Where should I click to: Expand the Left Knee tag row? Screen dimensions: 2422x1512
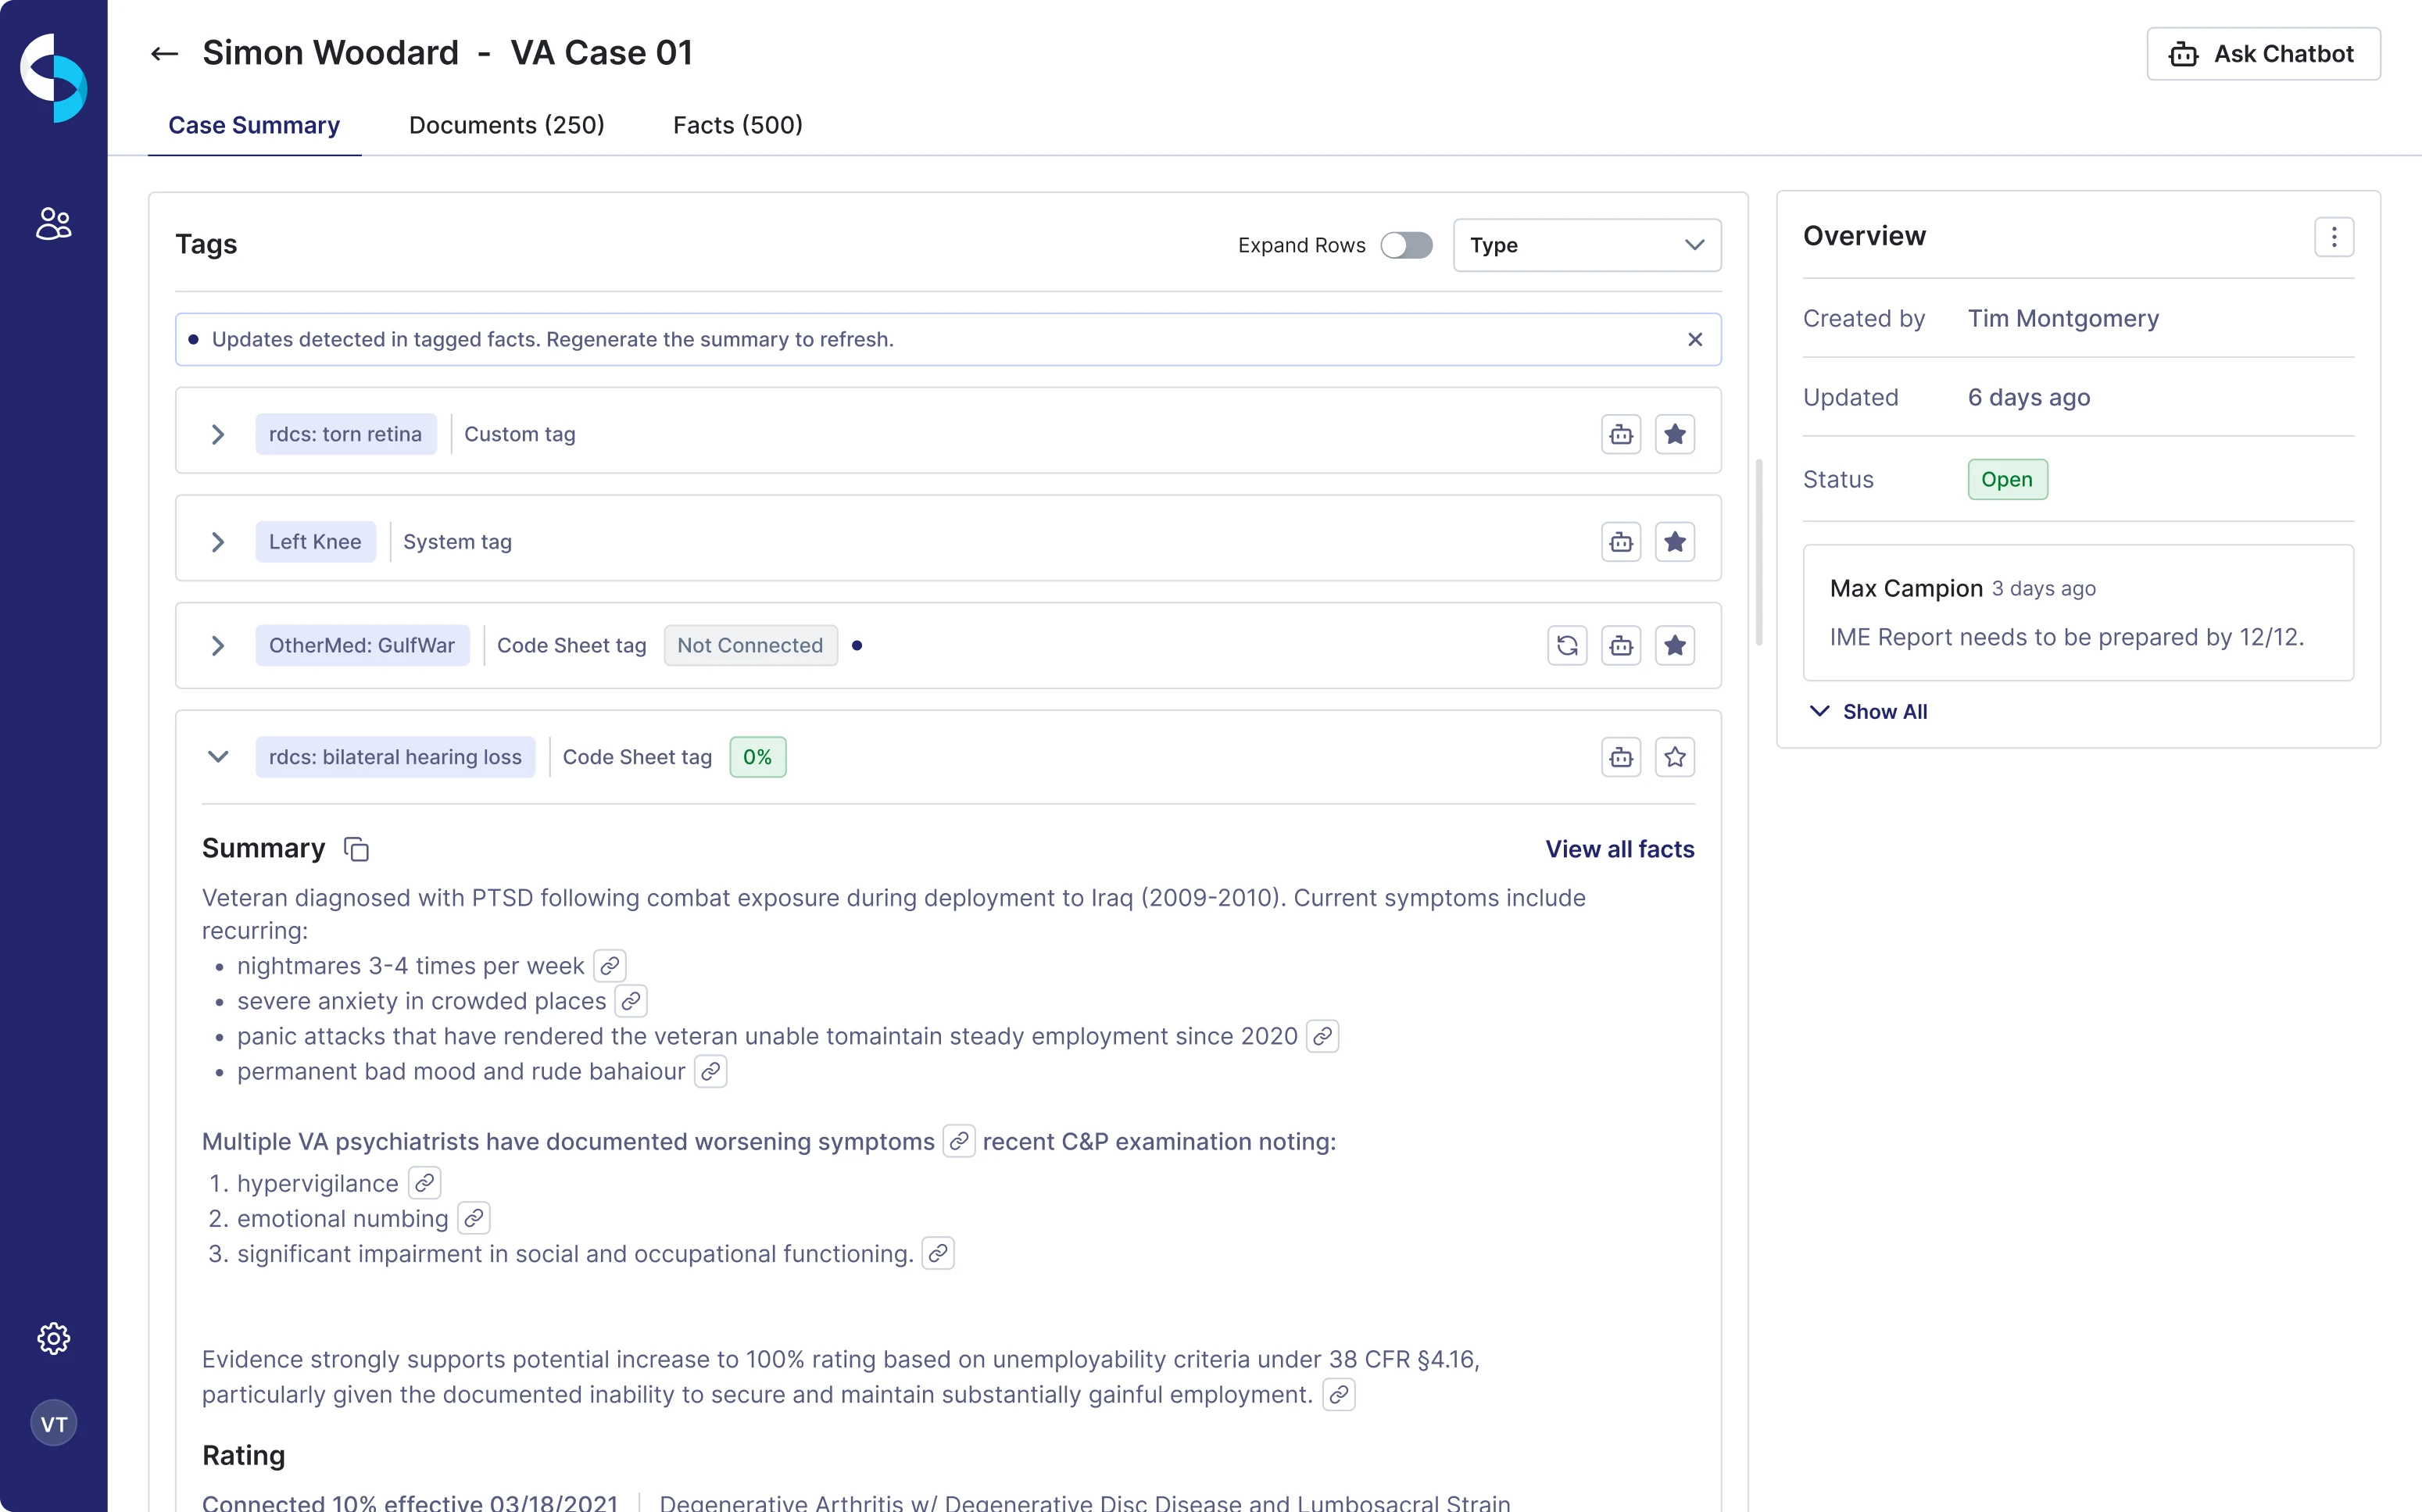(x=218, y=541)
